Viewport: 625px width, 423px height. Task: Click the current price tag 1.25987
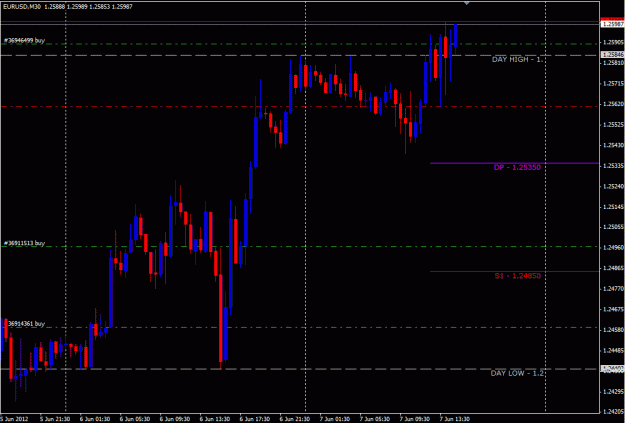pos(612,24)
